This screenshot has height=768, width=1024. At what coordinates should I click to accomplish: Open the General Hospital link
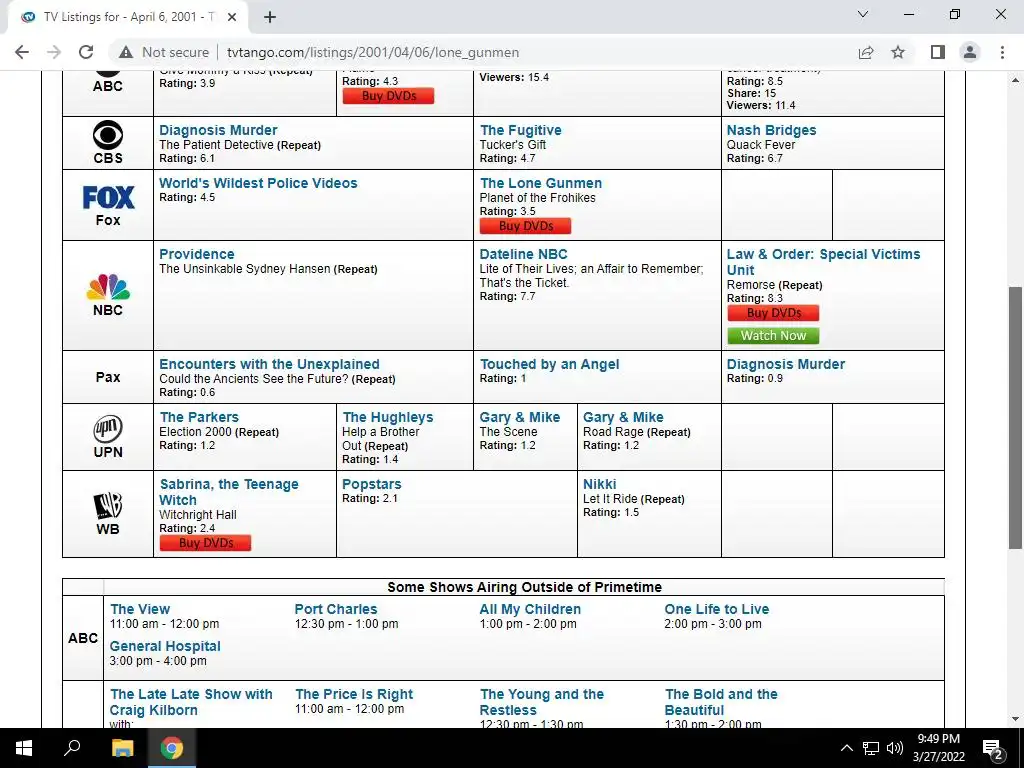[x=165, y=647]
